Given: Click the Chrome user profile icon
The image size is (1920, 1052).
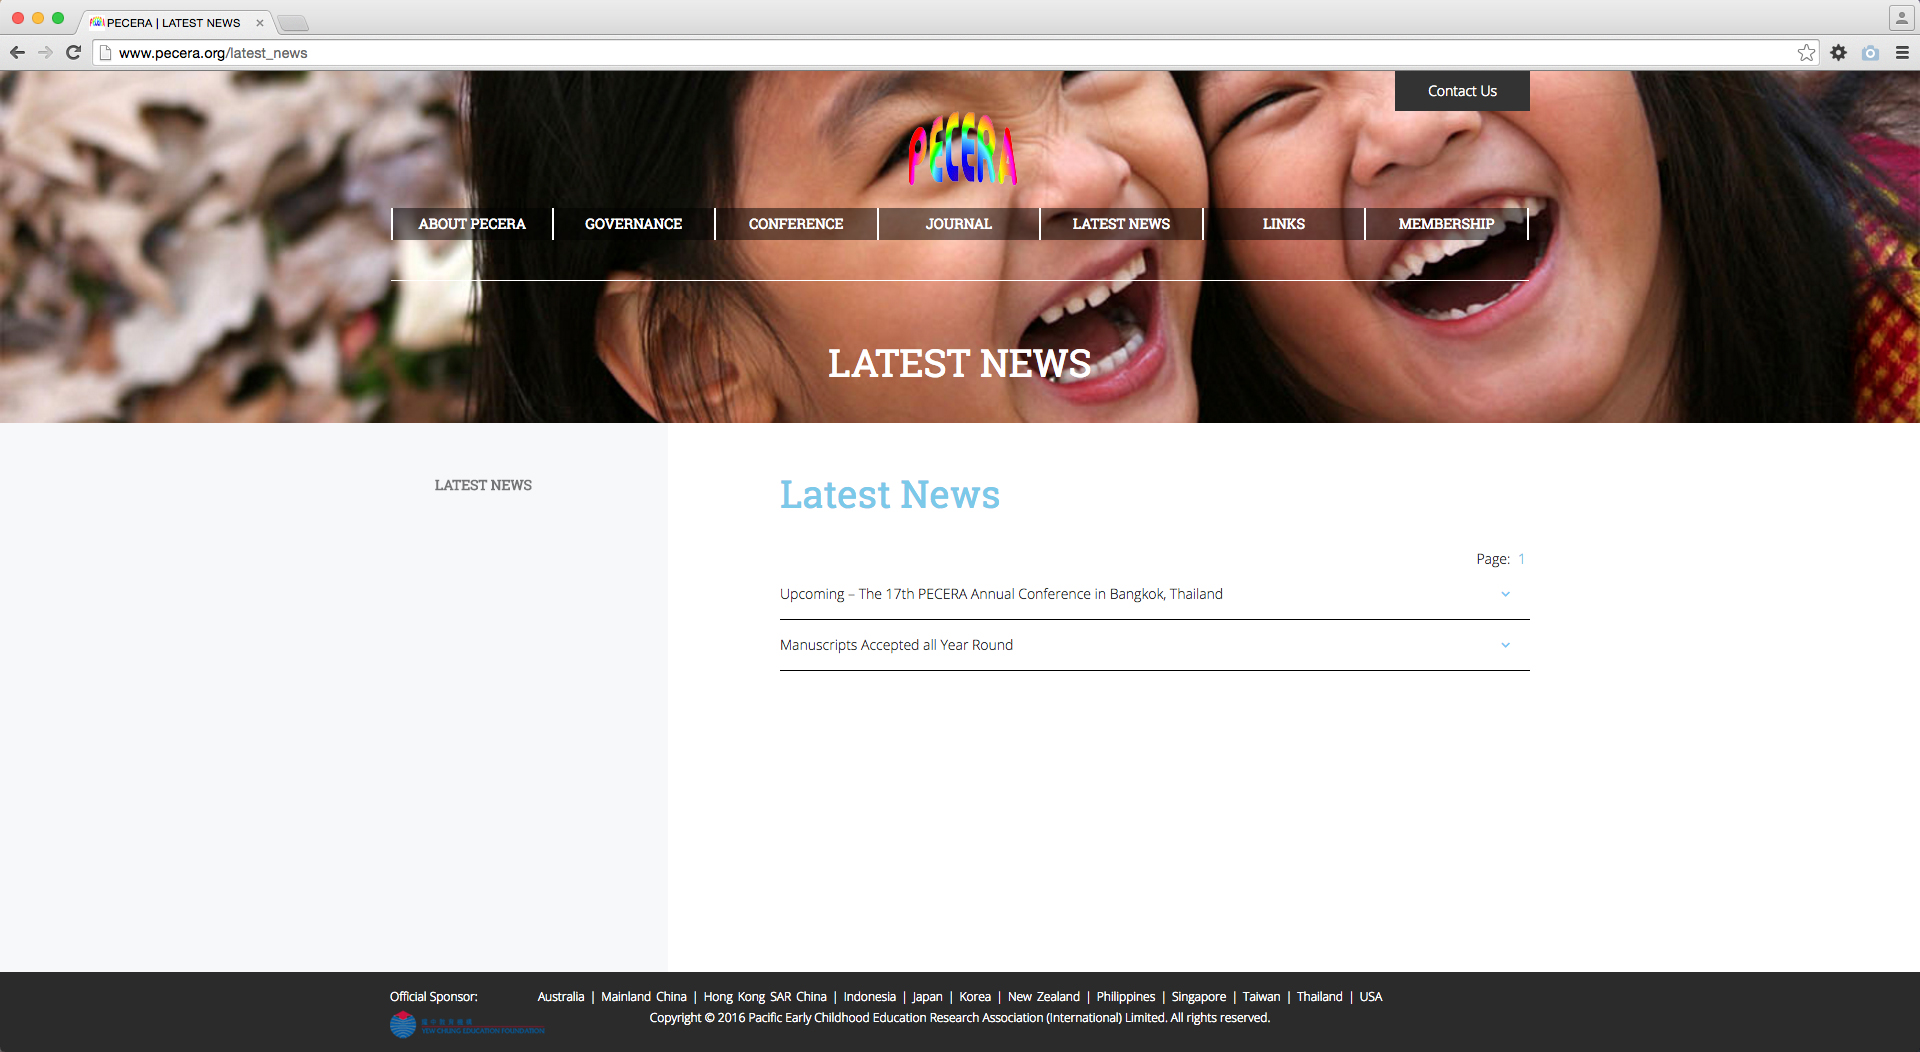Looking at the screenshot, I should (1901, 18).
